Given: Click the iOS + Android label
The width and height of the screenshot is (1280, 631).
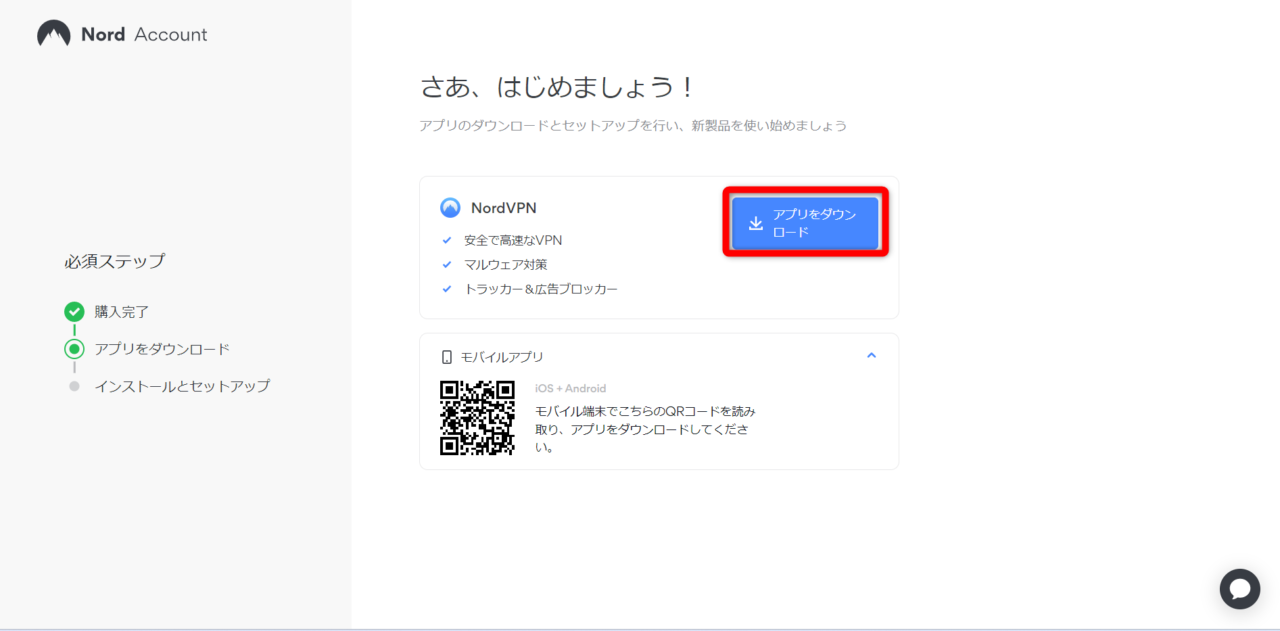Looking at the screenshot, I should 570,388.
